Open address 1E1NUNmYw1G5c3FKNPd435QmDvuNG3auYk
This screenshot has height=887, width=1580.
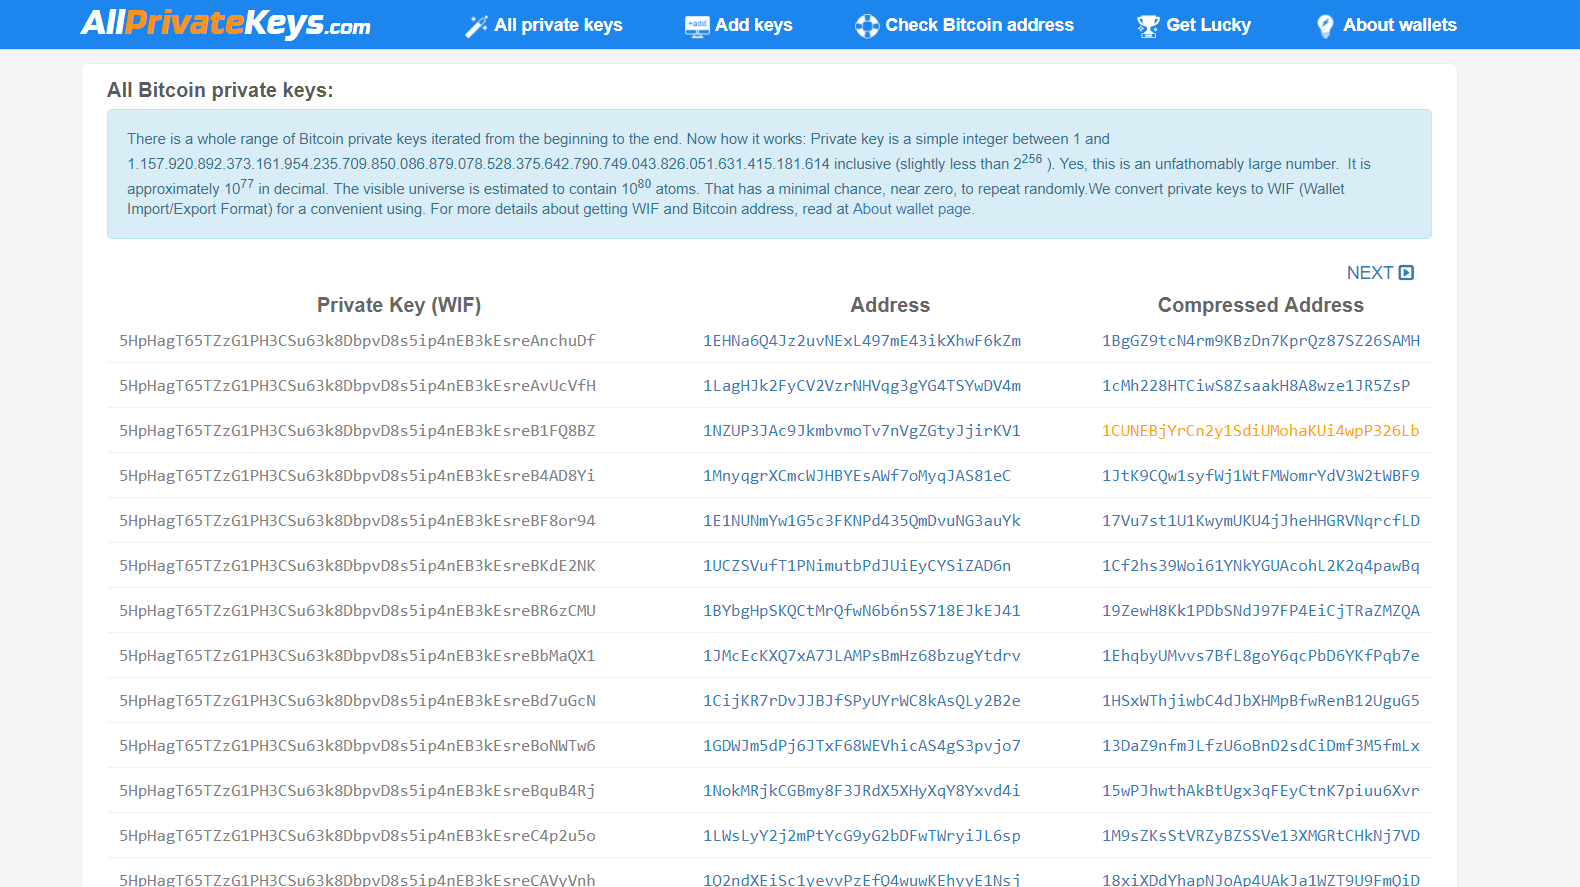click(x=862, y=521)
